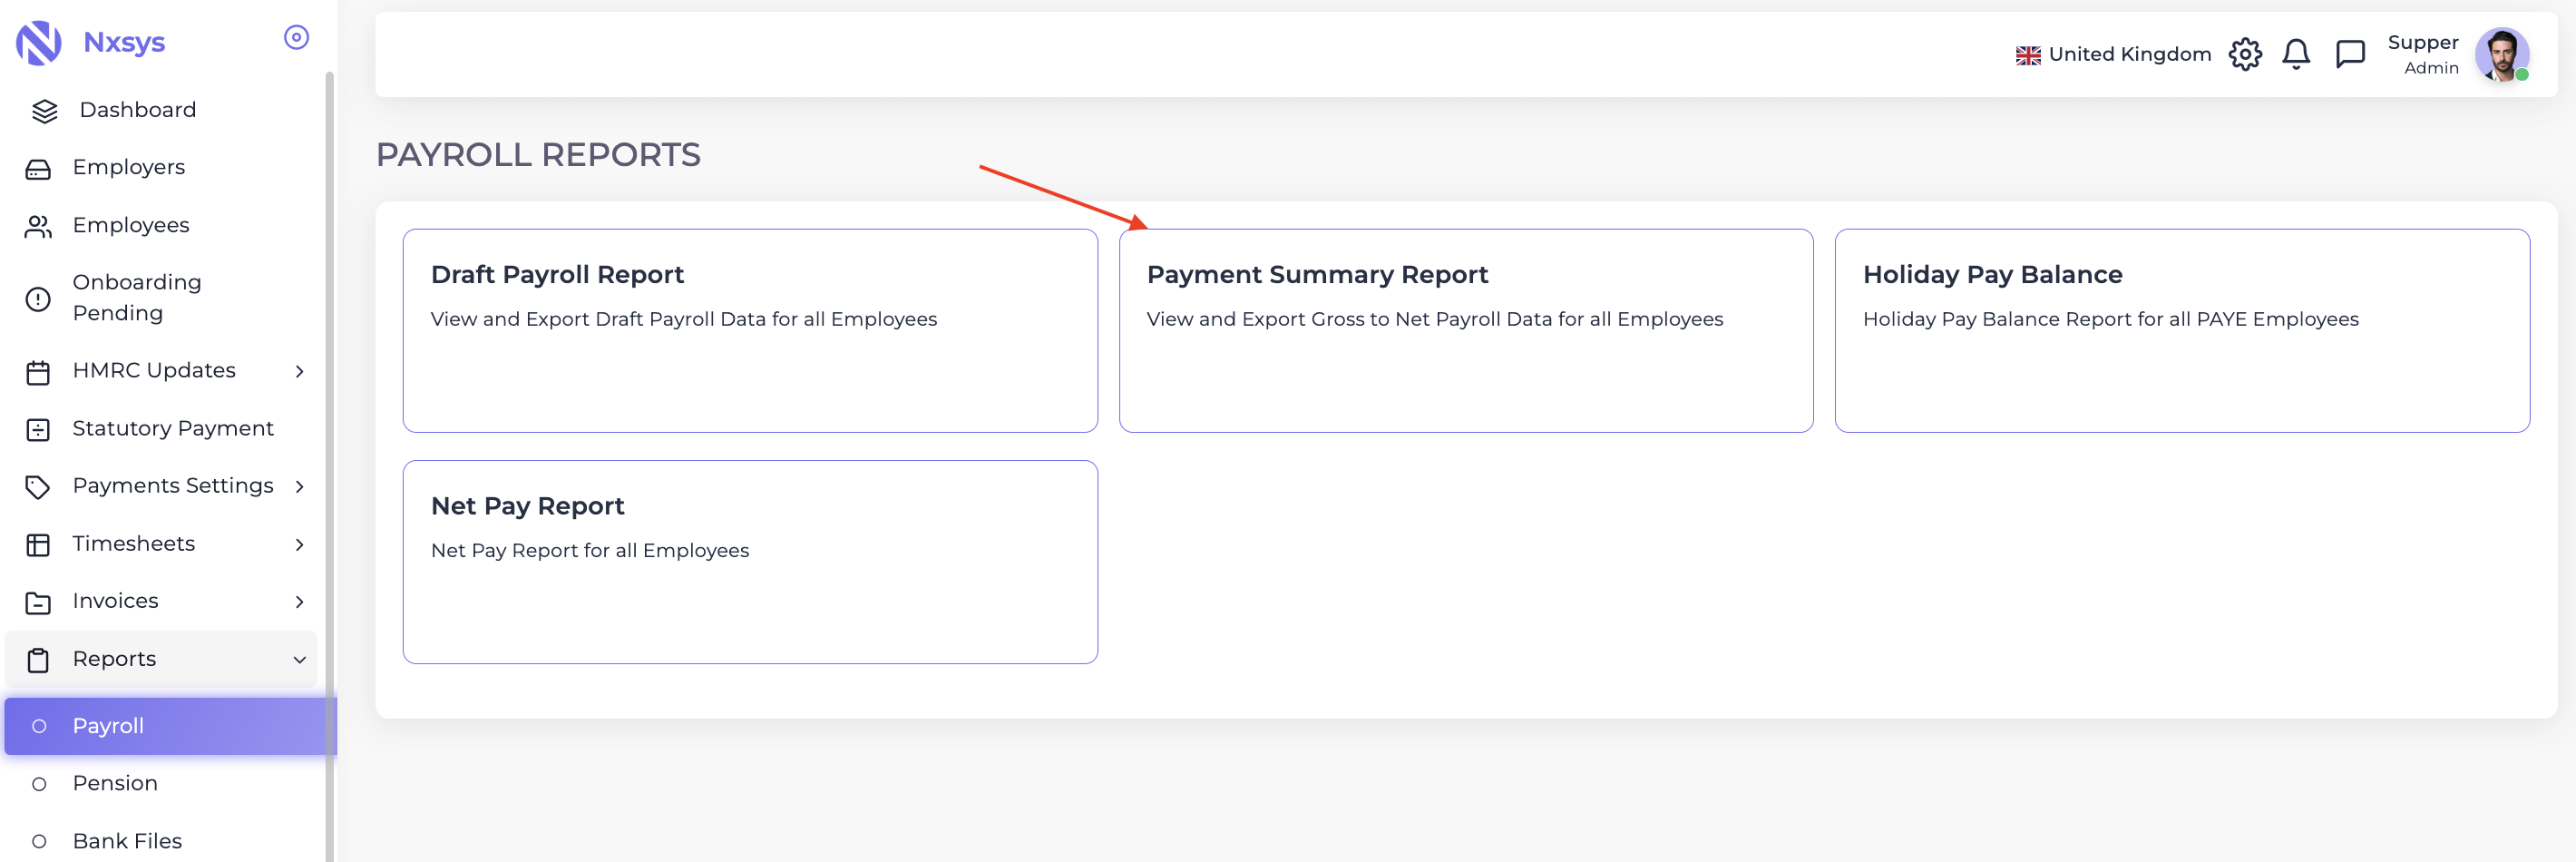Image resolution: width=2576 pixels, height=862 pixels.
Task: Click the Timesheets label
Action: point(134,544)
